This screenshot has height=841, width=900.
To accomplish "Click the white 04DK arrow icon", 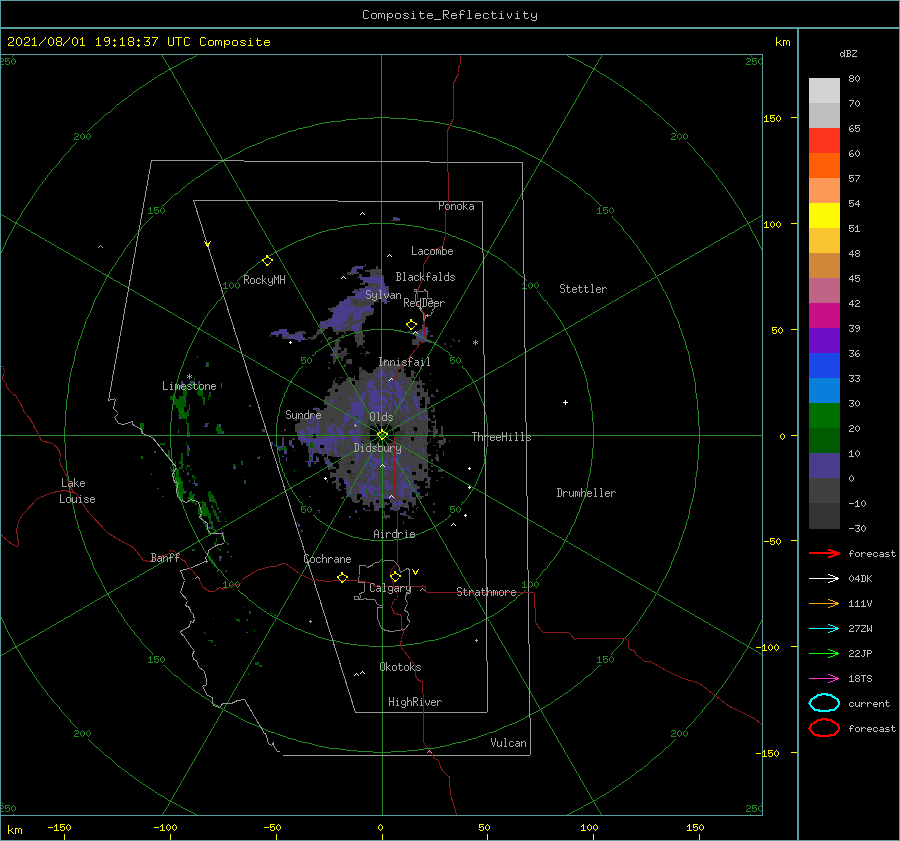I will 824,578.
